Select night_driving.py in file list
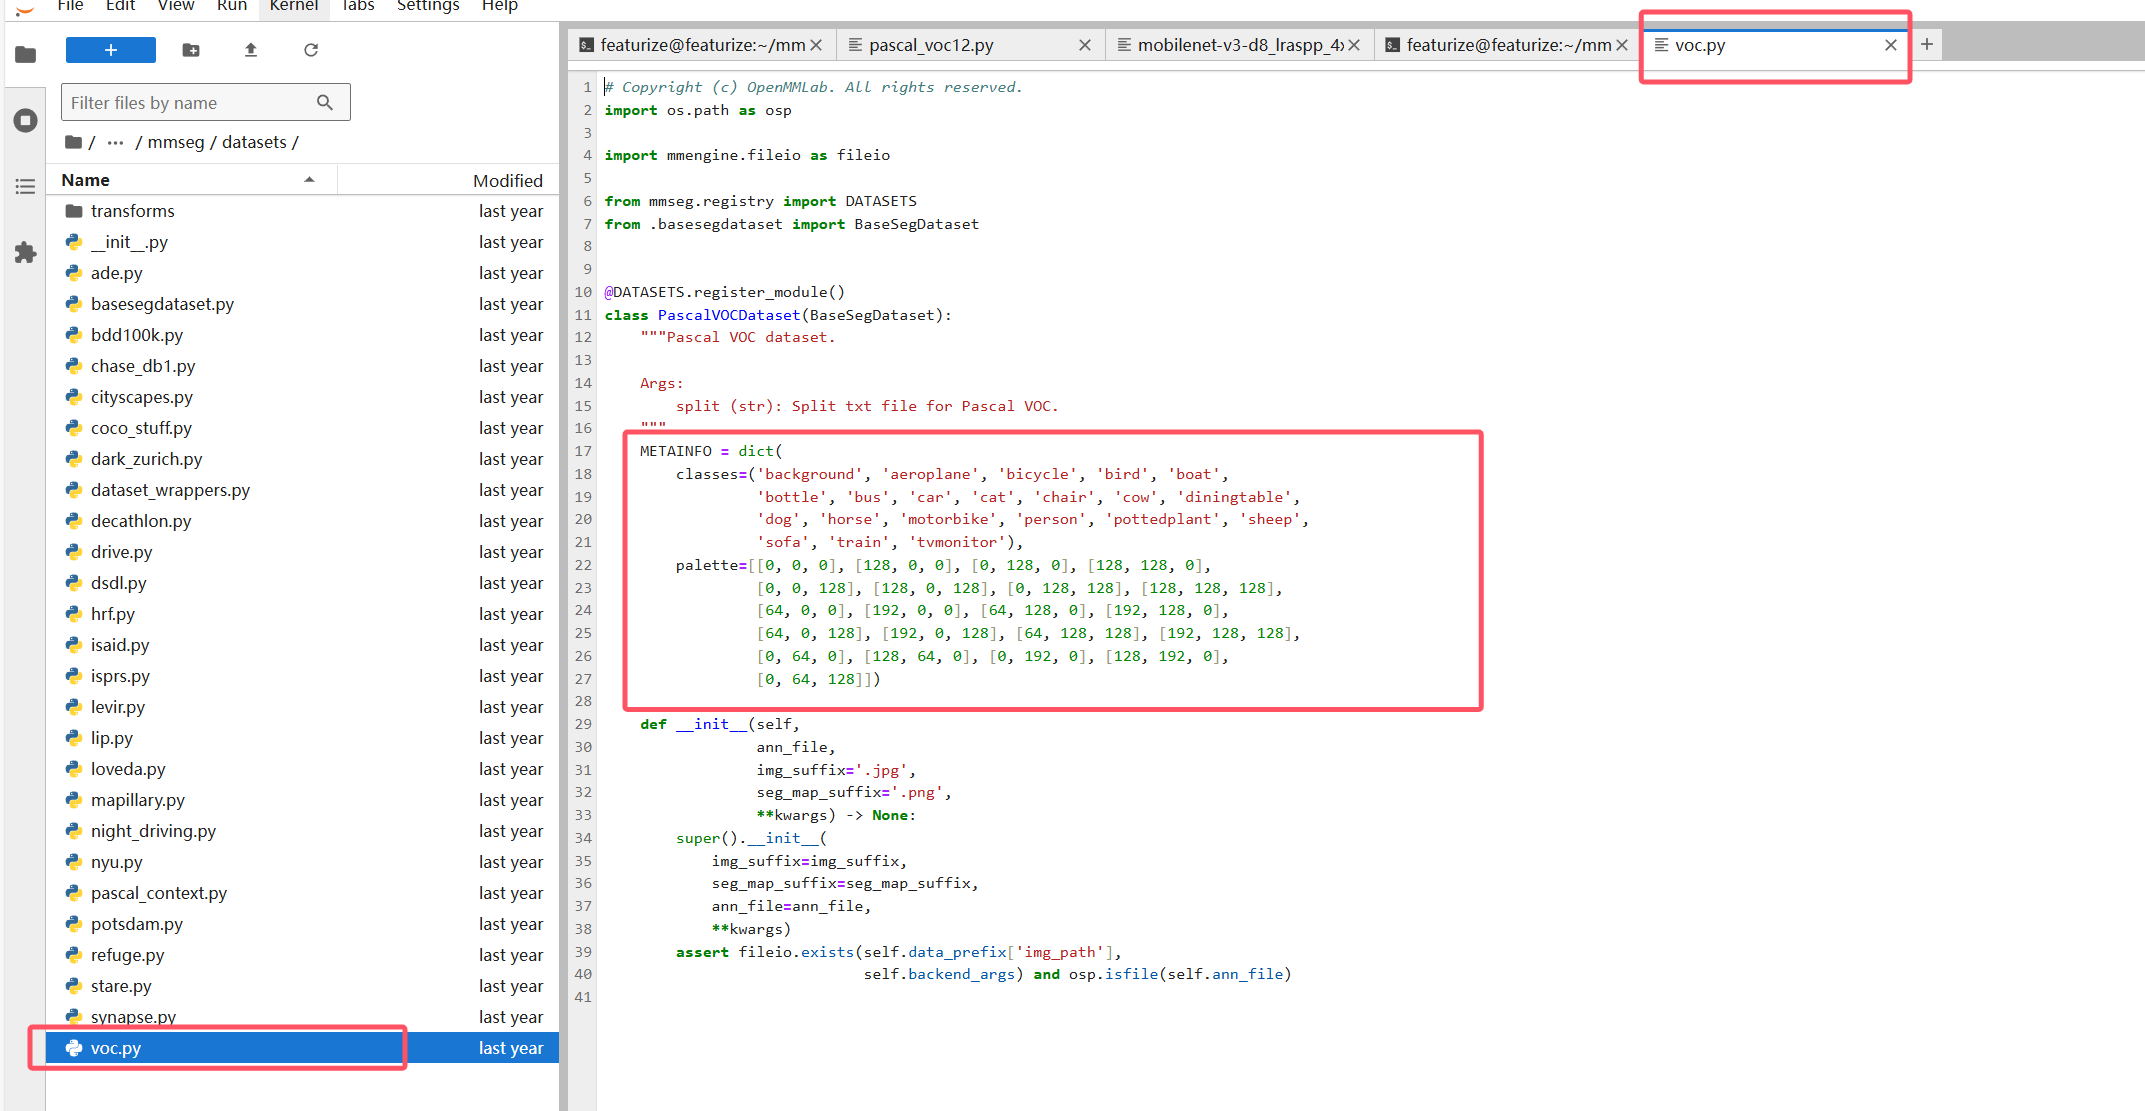This screenshot has height=1111, width=2145. pyautogui.click(x=302, y=831)
